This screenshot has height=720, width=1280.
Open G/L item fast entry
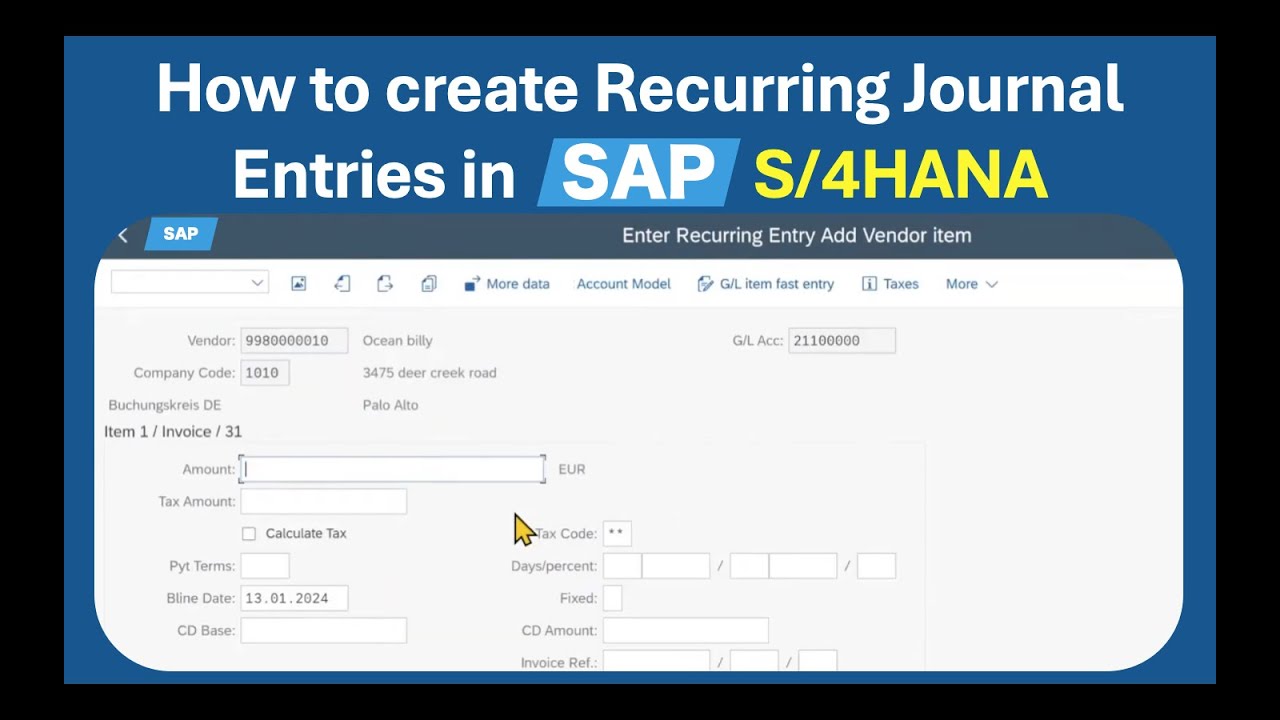click(765, 284)
